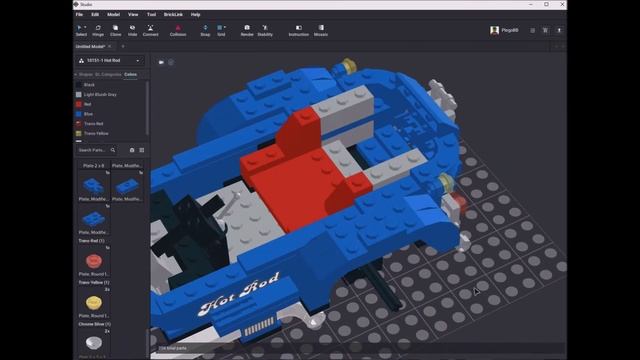This screenshot has width=640, height=360.
Task: Pick the first blue modified plate thumbnail
Action: [x=93, y=186]
